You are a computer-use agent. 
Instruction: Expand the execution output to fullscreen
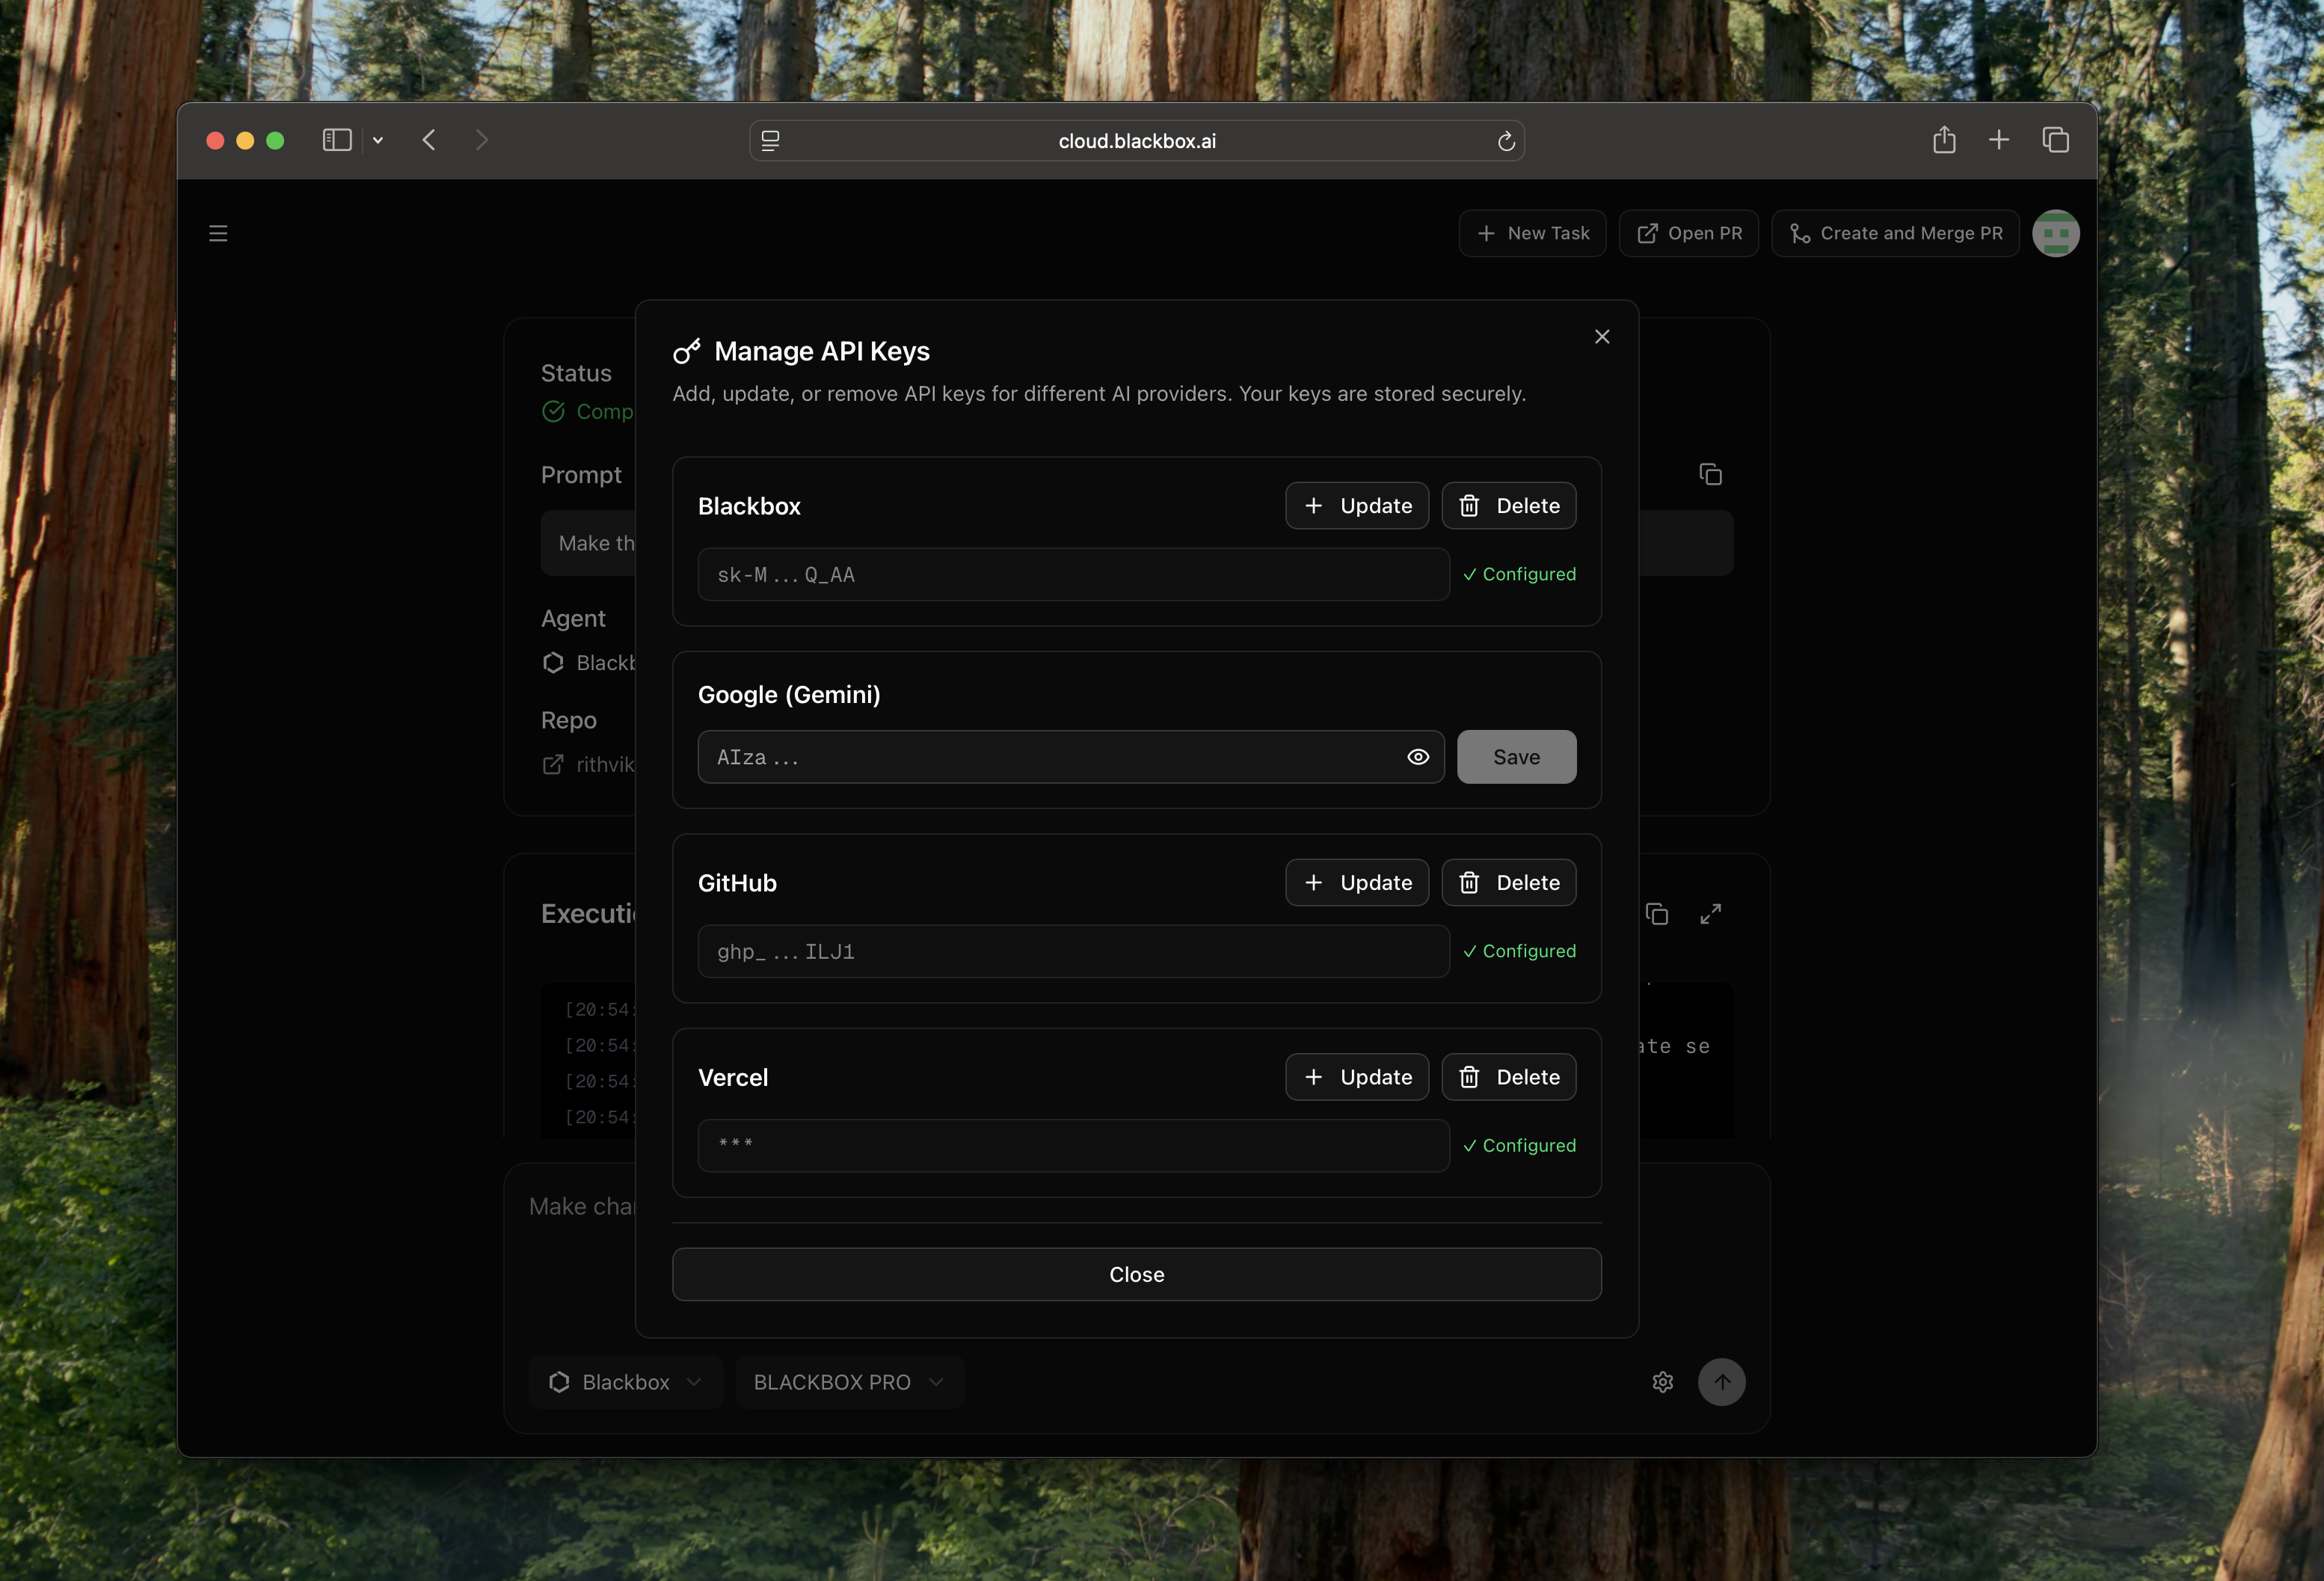pyautogui.click(x=1711, y=913)
